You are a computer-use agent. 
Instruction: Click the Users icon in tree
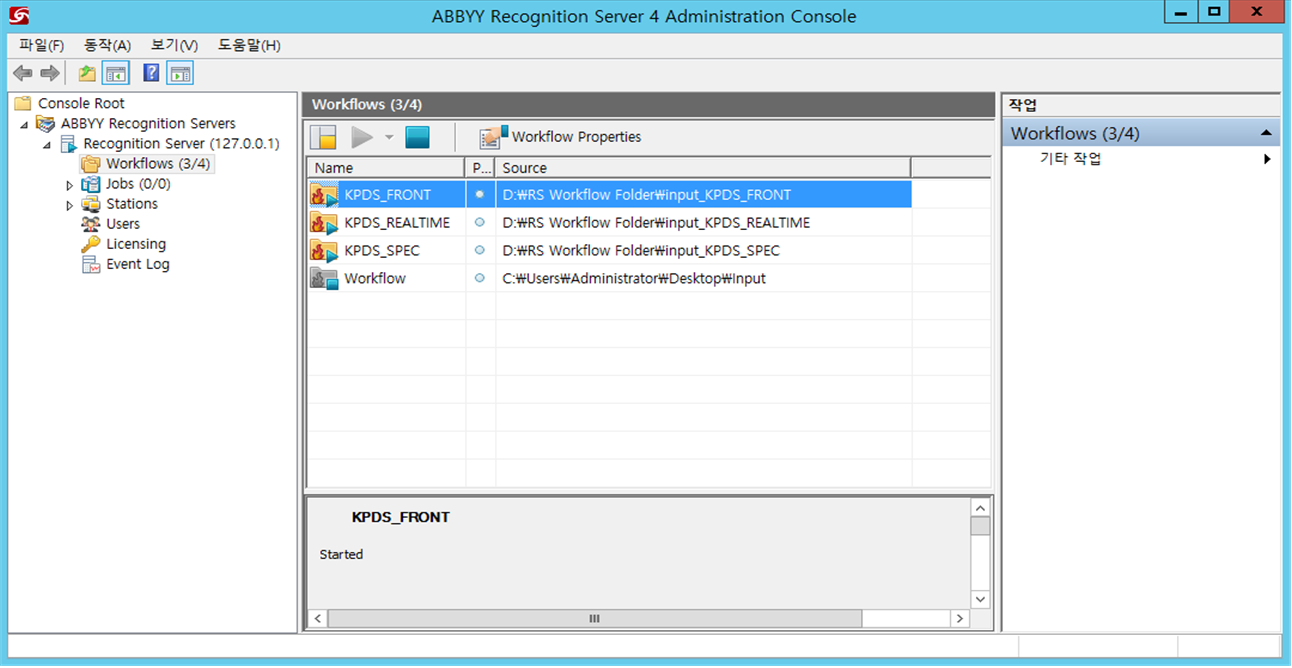pos(91,224)
